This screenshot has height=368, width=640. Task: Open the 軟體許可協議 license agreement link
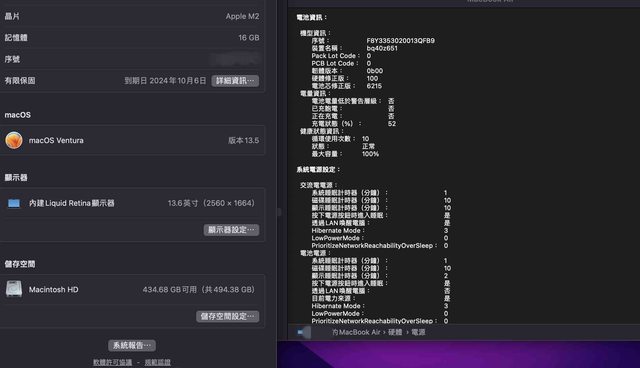113,362
